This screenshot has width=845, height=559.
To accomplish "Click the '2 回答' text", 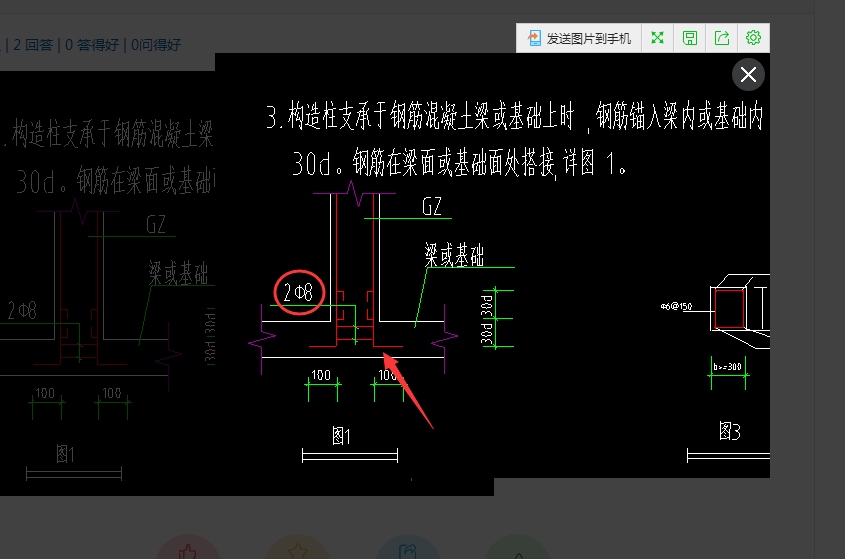I will coord(33,45).
